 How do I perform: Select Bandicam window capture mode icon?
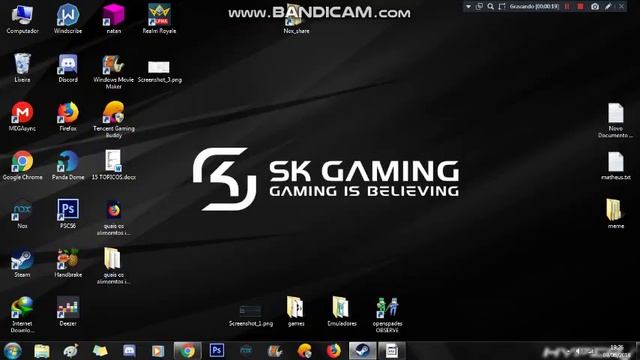point(479,7)
